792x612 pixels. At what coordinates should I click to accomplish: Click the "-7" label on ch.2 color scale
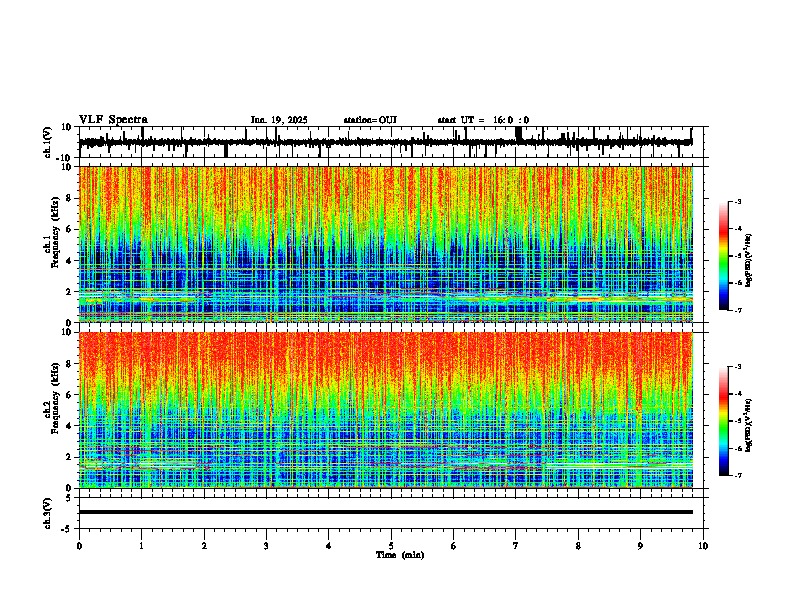tap(737, 475)
